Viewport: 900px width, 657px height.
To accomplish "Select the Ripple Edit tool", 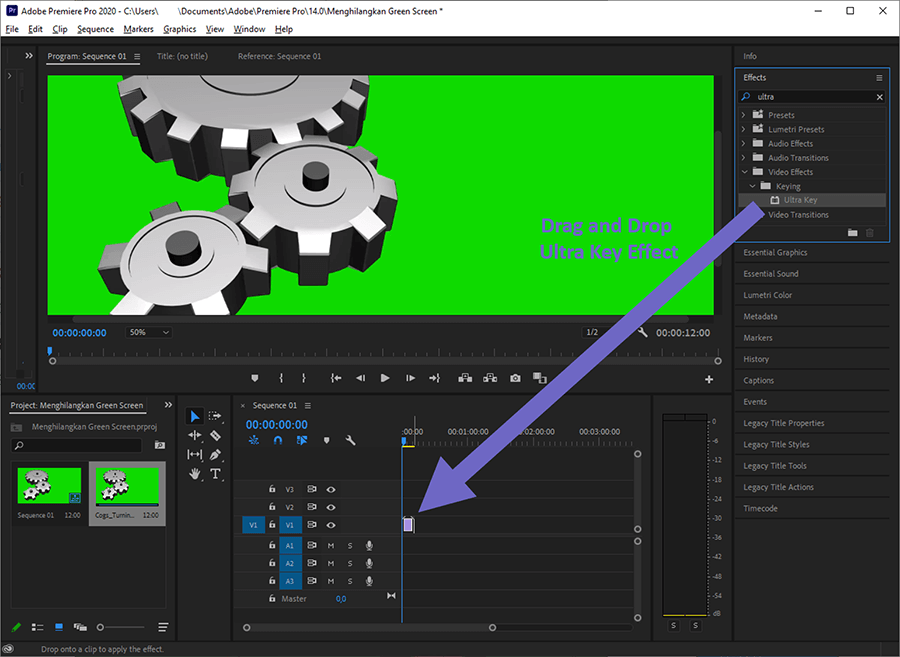I will click(195, 436).
